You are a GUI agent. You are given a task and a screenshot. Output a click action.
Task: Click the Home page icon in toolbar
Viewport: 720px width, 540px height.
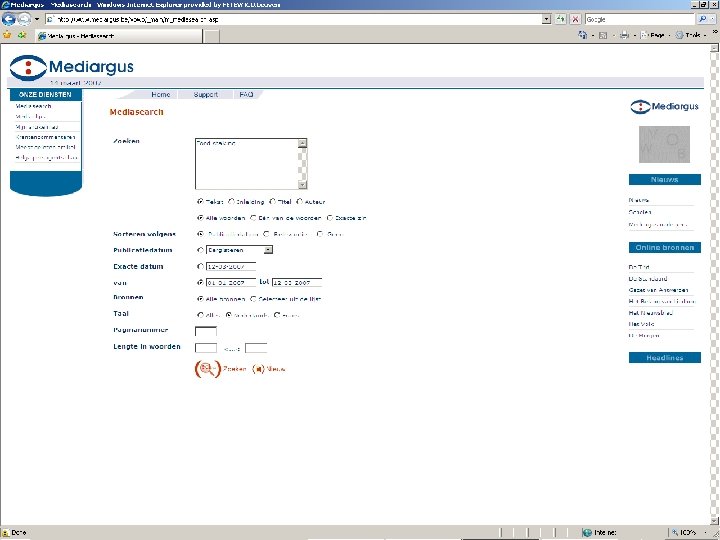tap(582, 35)
